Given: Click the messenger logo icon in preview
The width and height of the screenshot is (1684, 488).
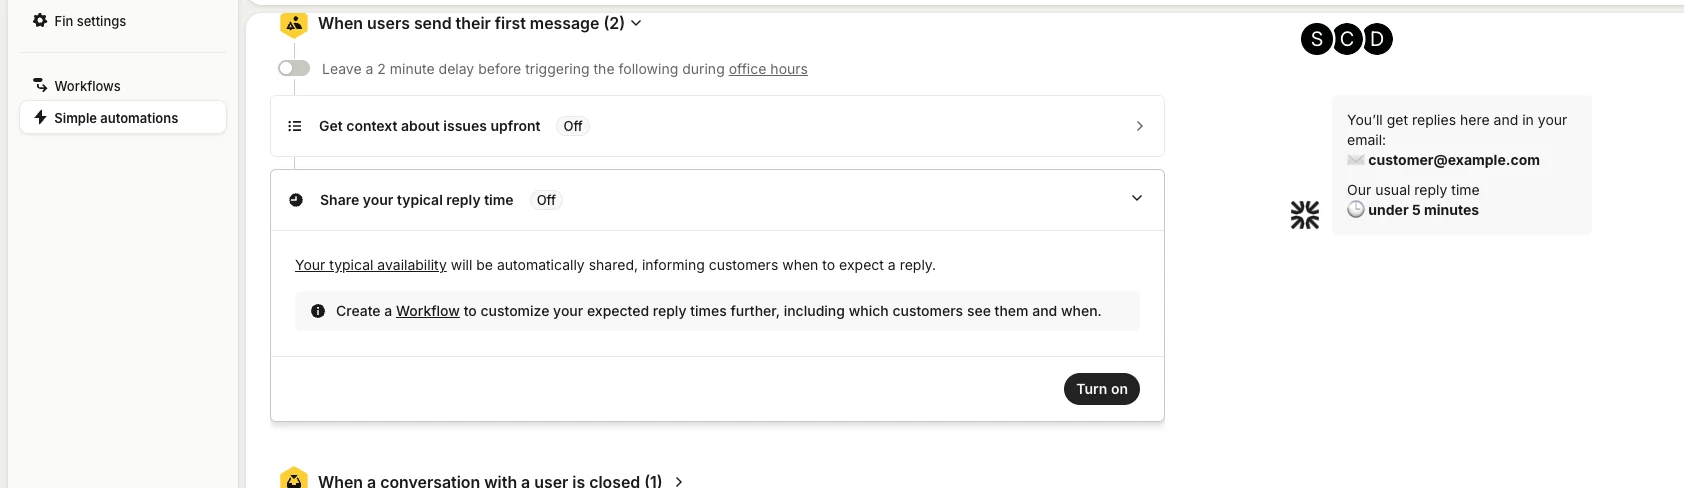Looking at the screenshot, I should 1305,215.
